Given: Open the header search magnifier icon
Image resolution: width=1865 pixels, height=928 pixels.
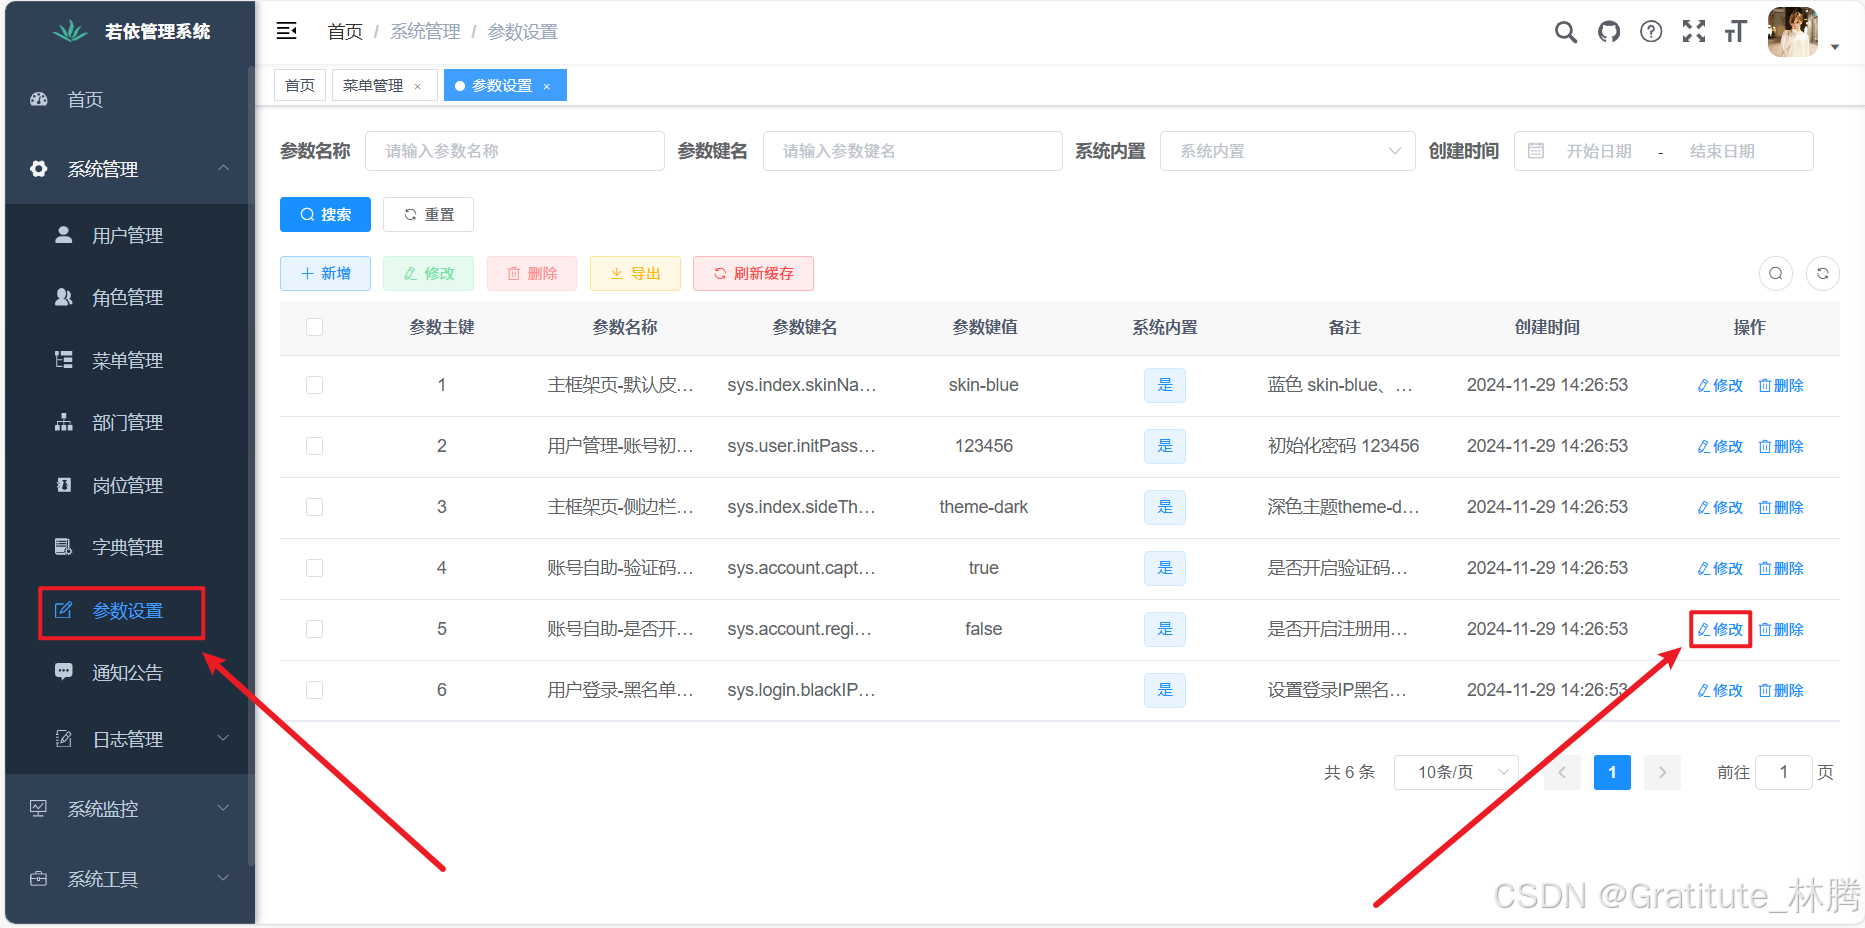Looking at the screenshot, I should (x=1566, y=32).
